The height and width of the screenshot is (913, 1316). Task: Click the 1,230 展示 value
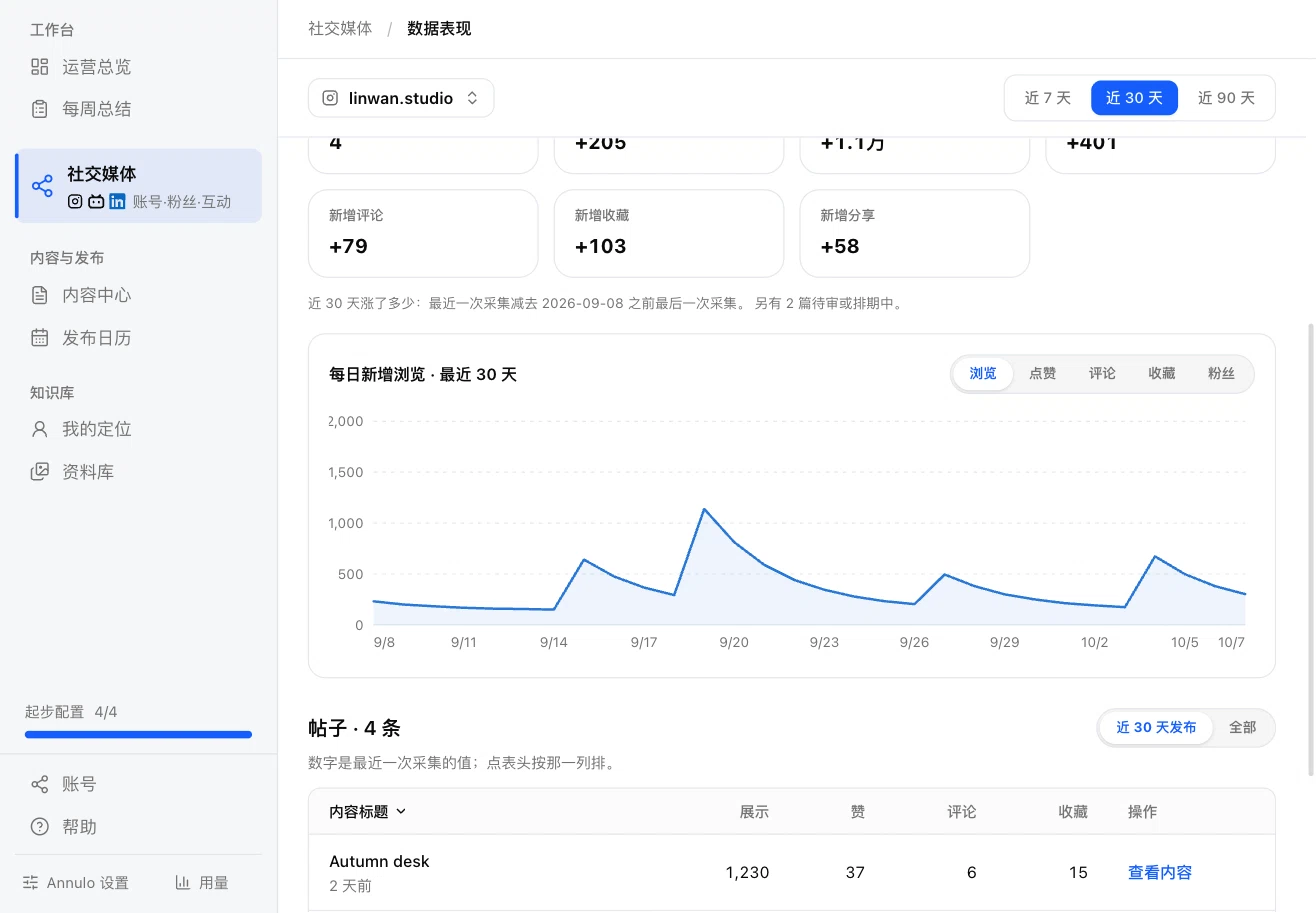[x=747, y=872]
